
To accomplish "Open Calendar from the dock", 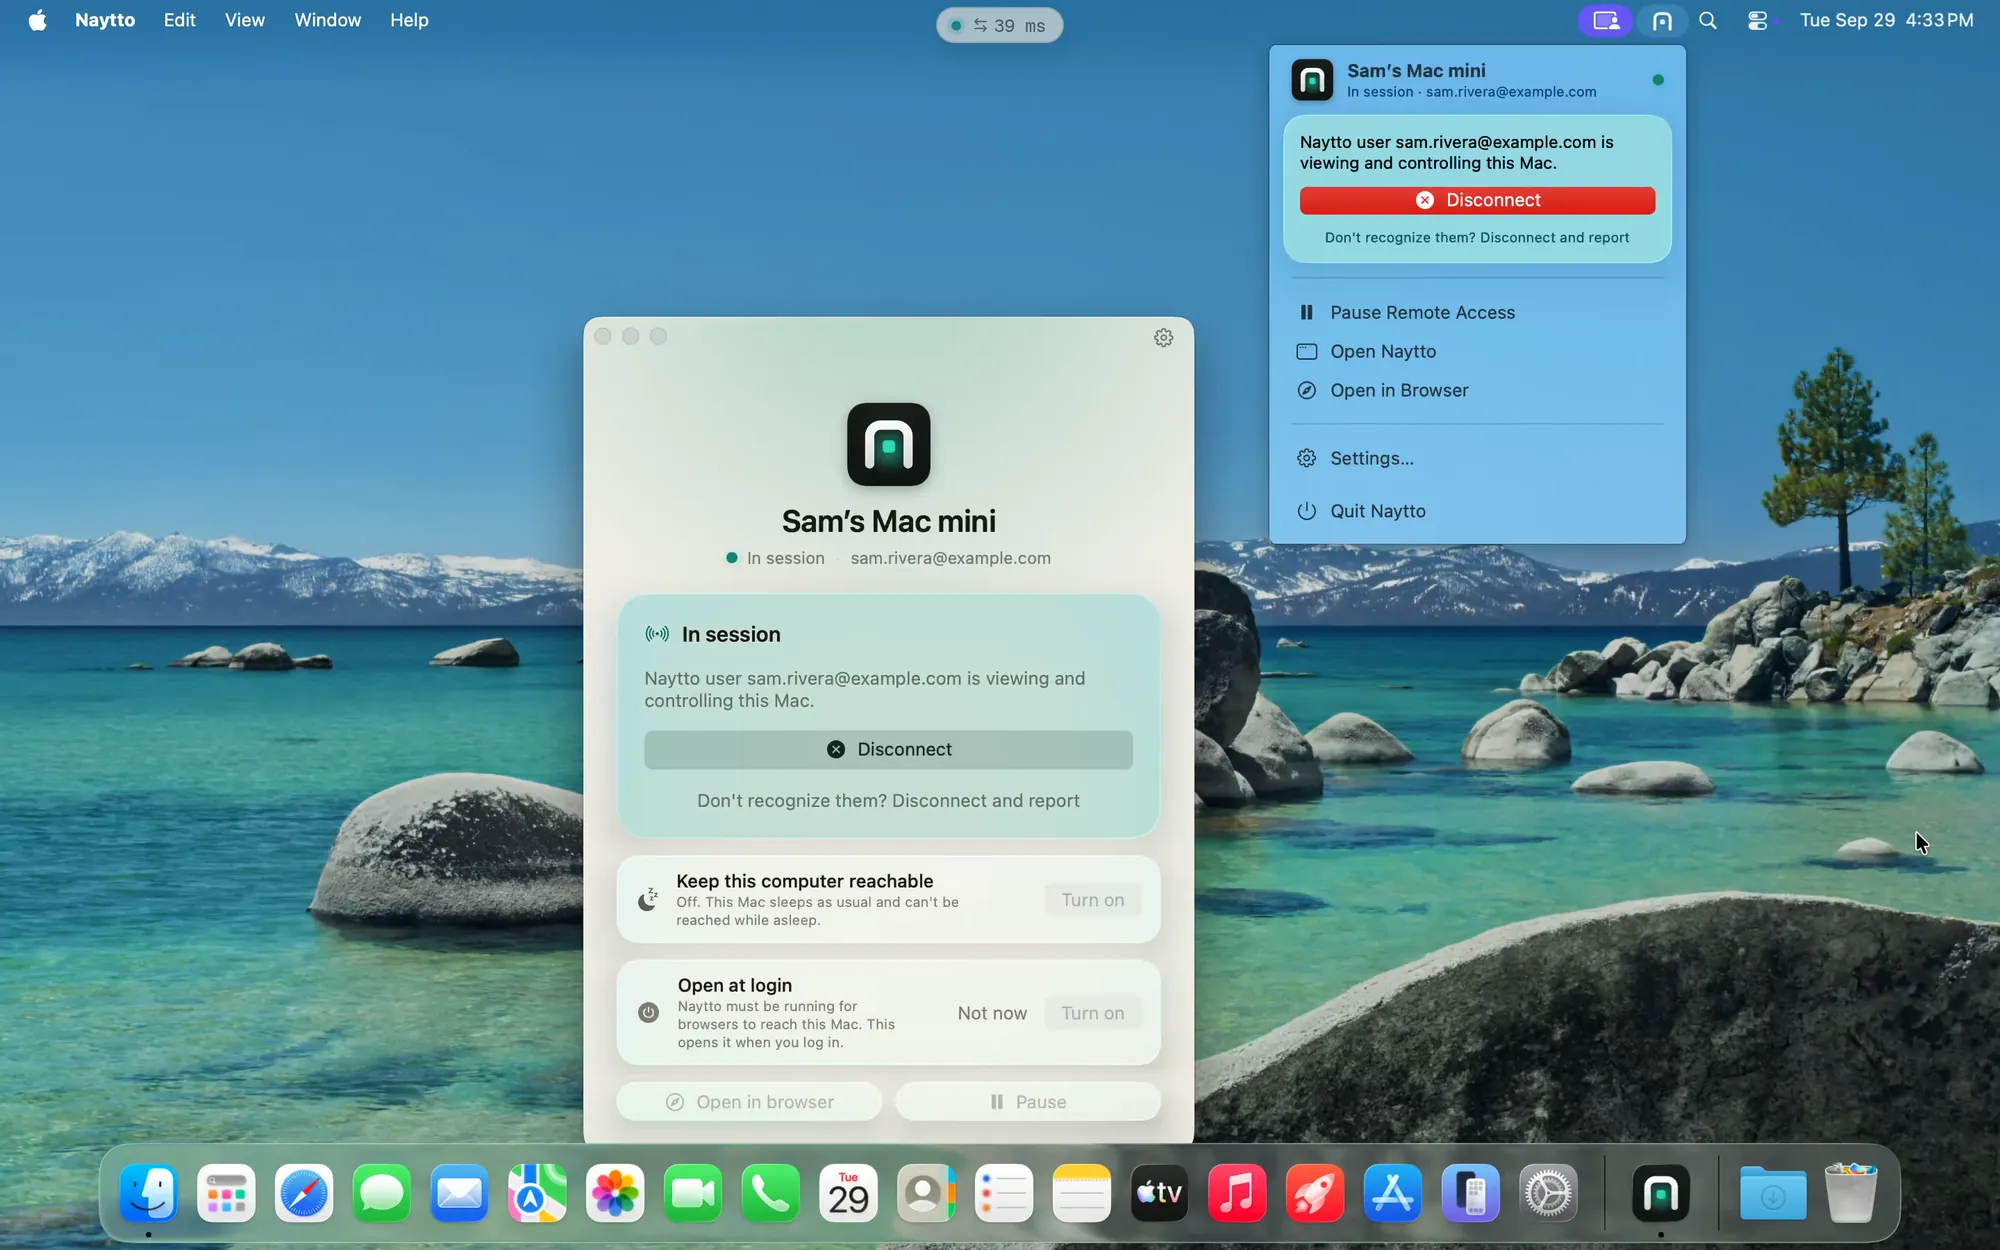I will coord(848,1193).
